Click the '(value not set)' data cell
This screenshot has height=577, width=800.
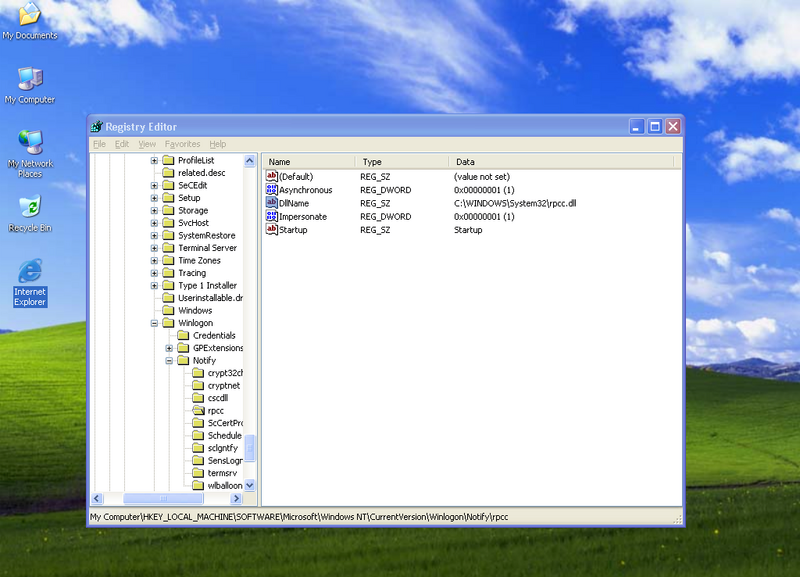coord(482,177)
